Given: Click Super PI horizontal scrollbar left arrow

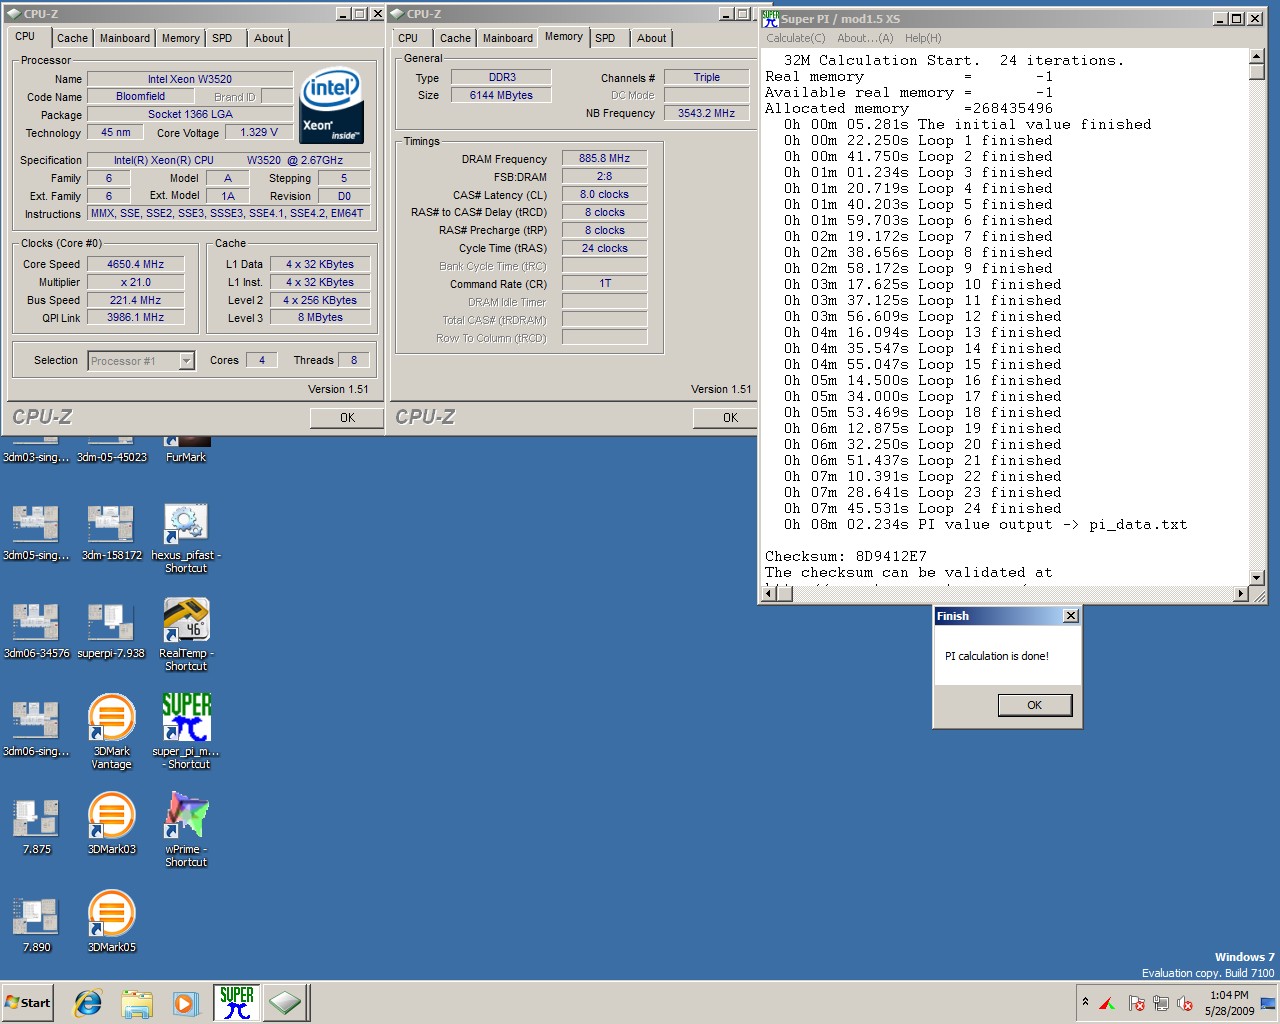Looking at the screenshot, I should coord(769,594).
